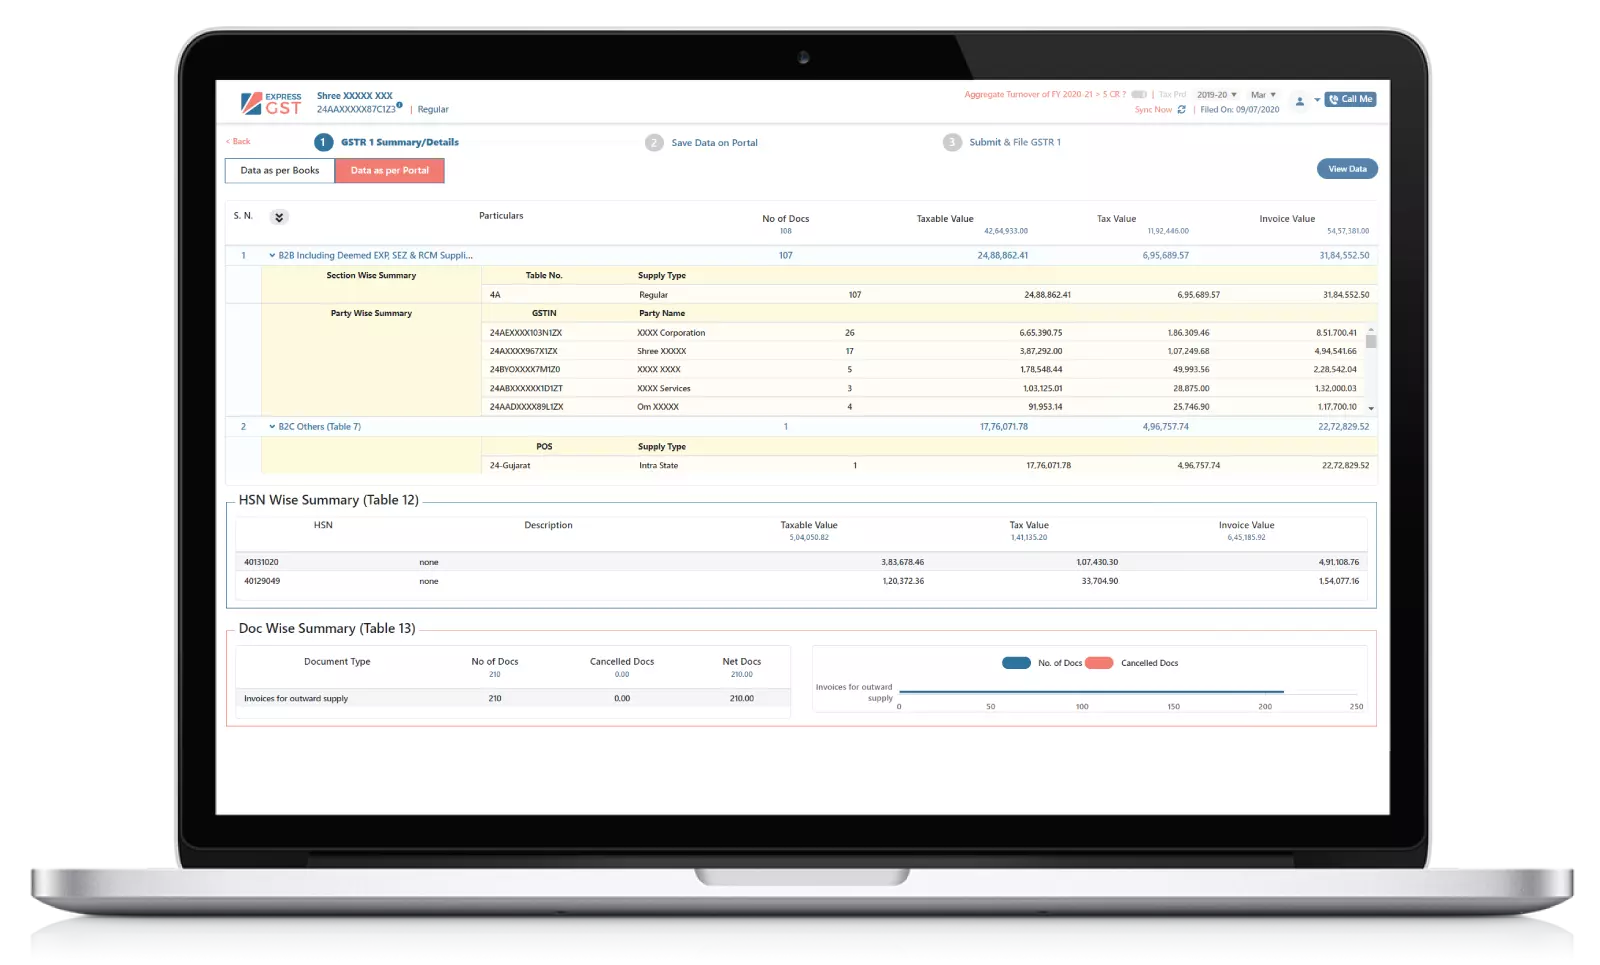Click the double-chevron expand all icon
Image resolution: width=1600 pixels, height=965 pixels.
(x=280, y=217)
